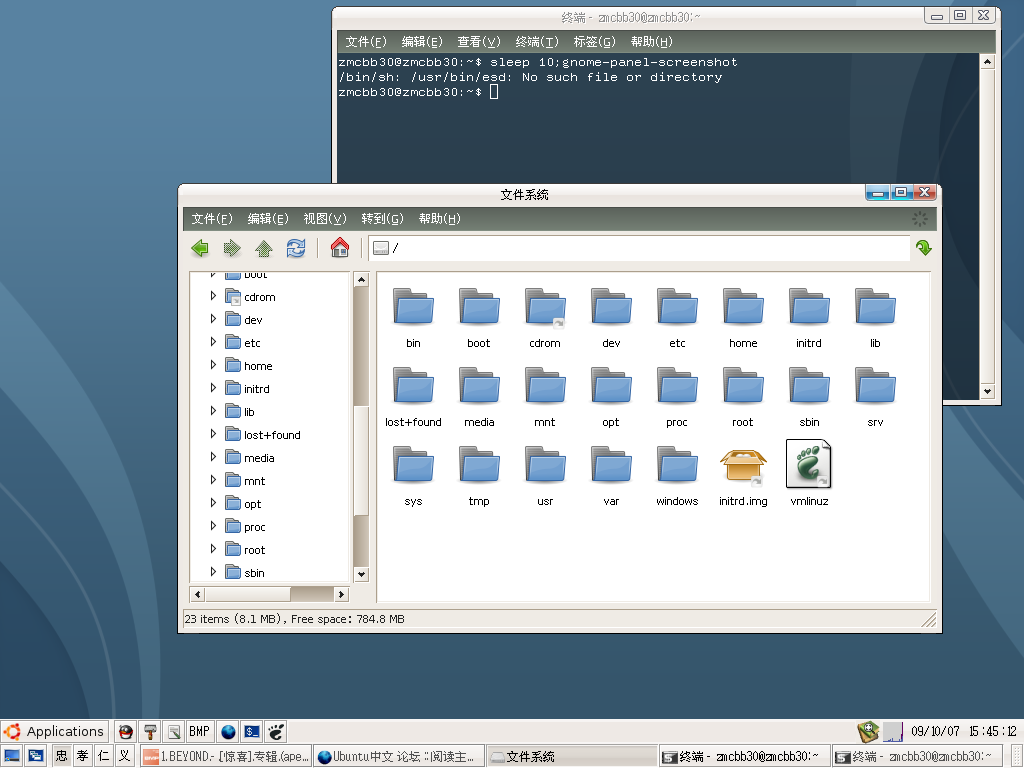The width and height of the screenshot is (1024, 768).
Task: Expand the initrd tree node
Action: tap(213, 388)
